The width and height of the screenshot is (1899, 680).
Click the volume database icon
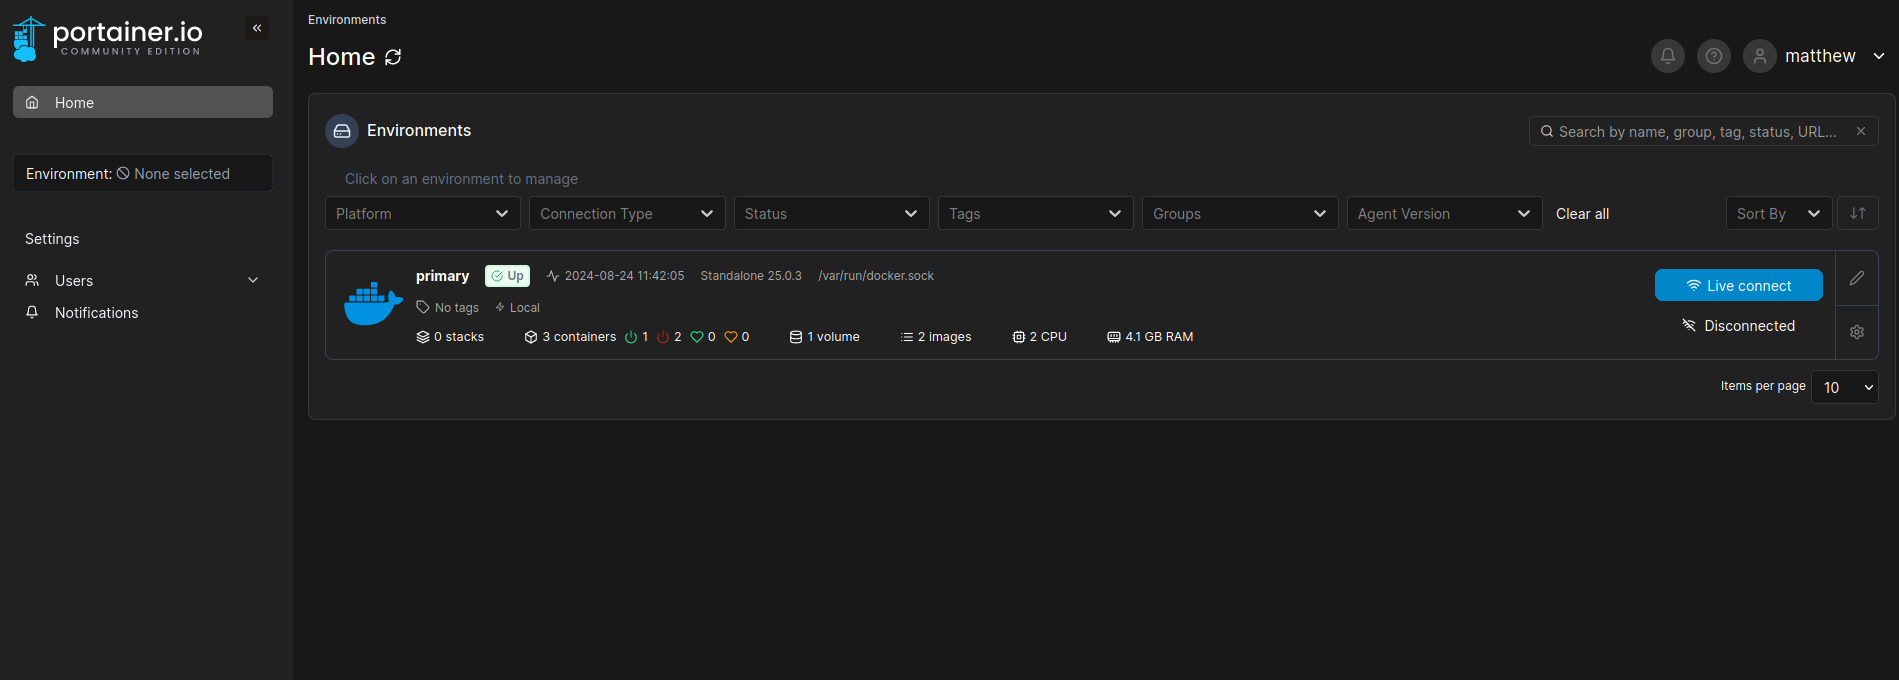click(796, 337)
